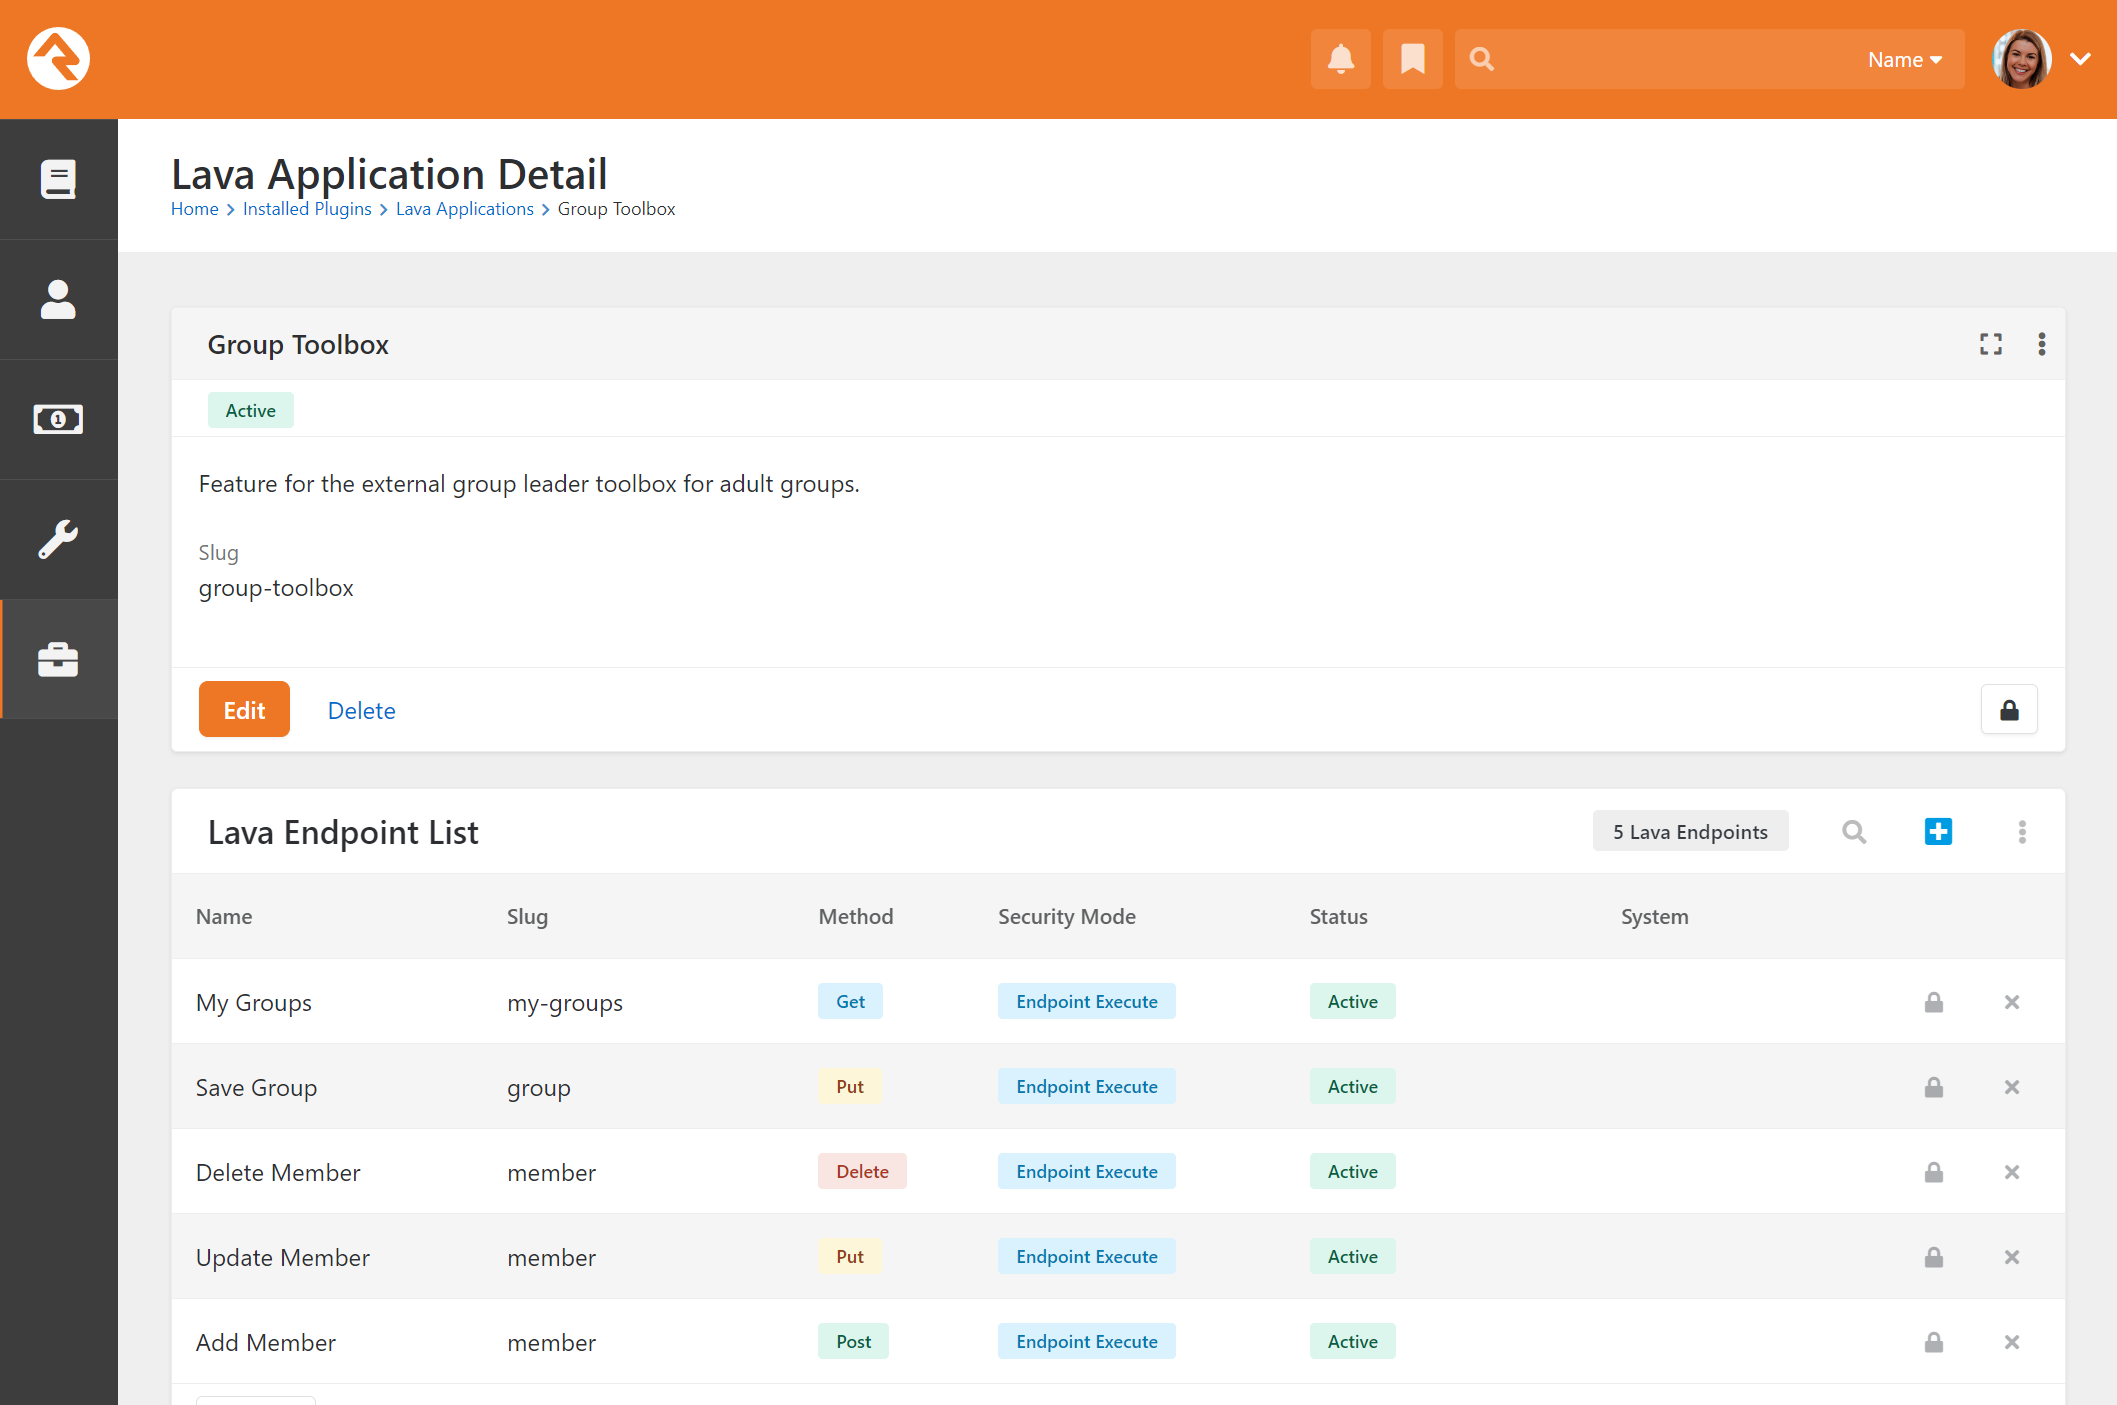Click the Post method badge
This screenshot has width=2117, height=1405.
click(853, 1341)
